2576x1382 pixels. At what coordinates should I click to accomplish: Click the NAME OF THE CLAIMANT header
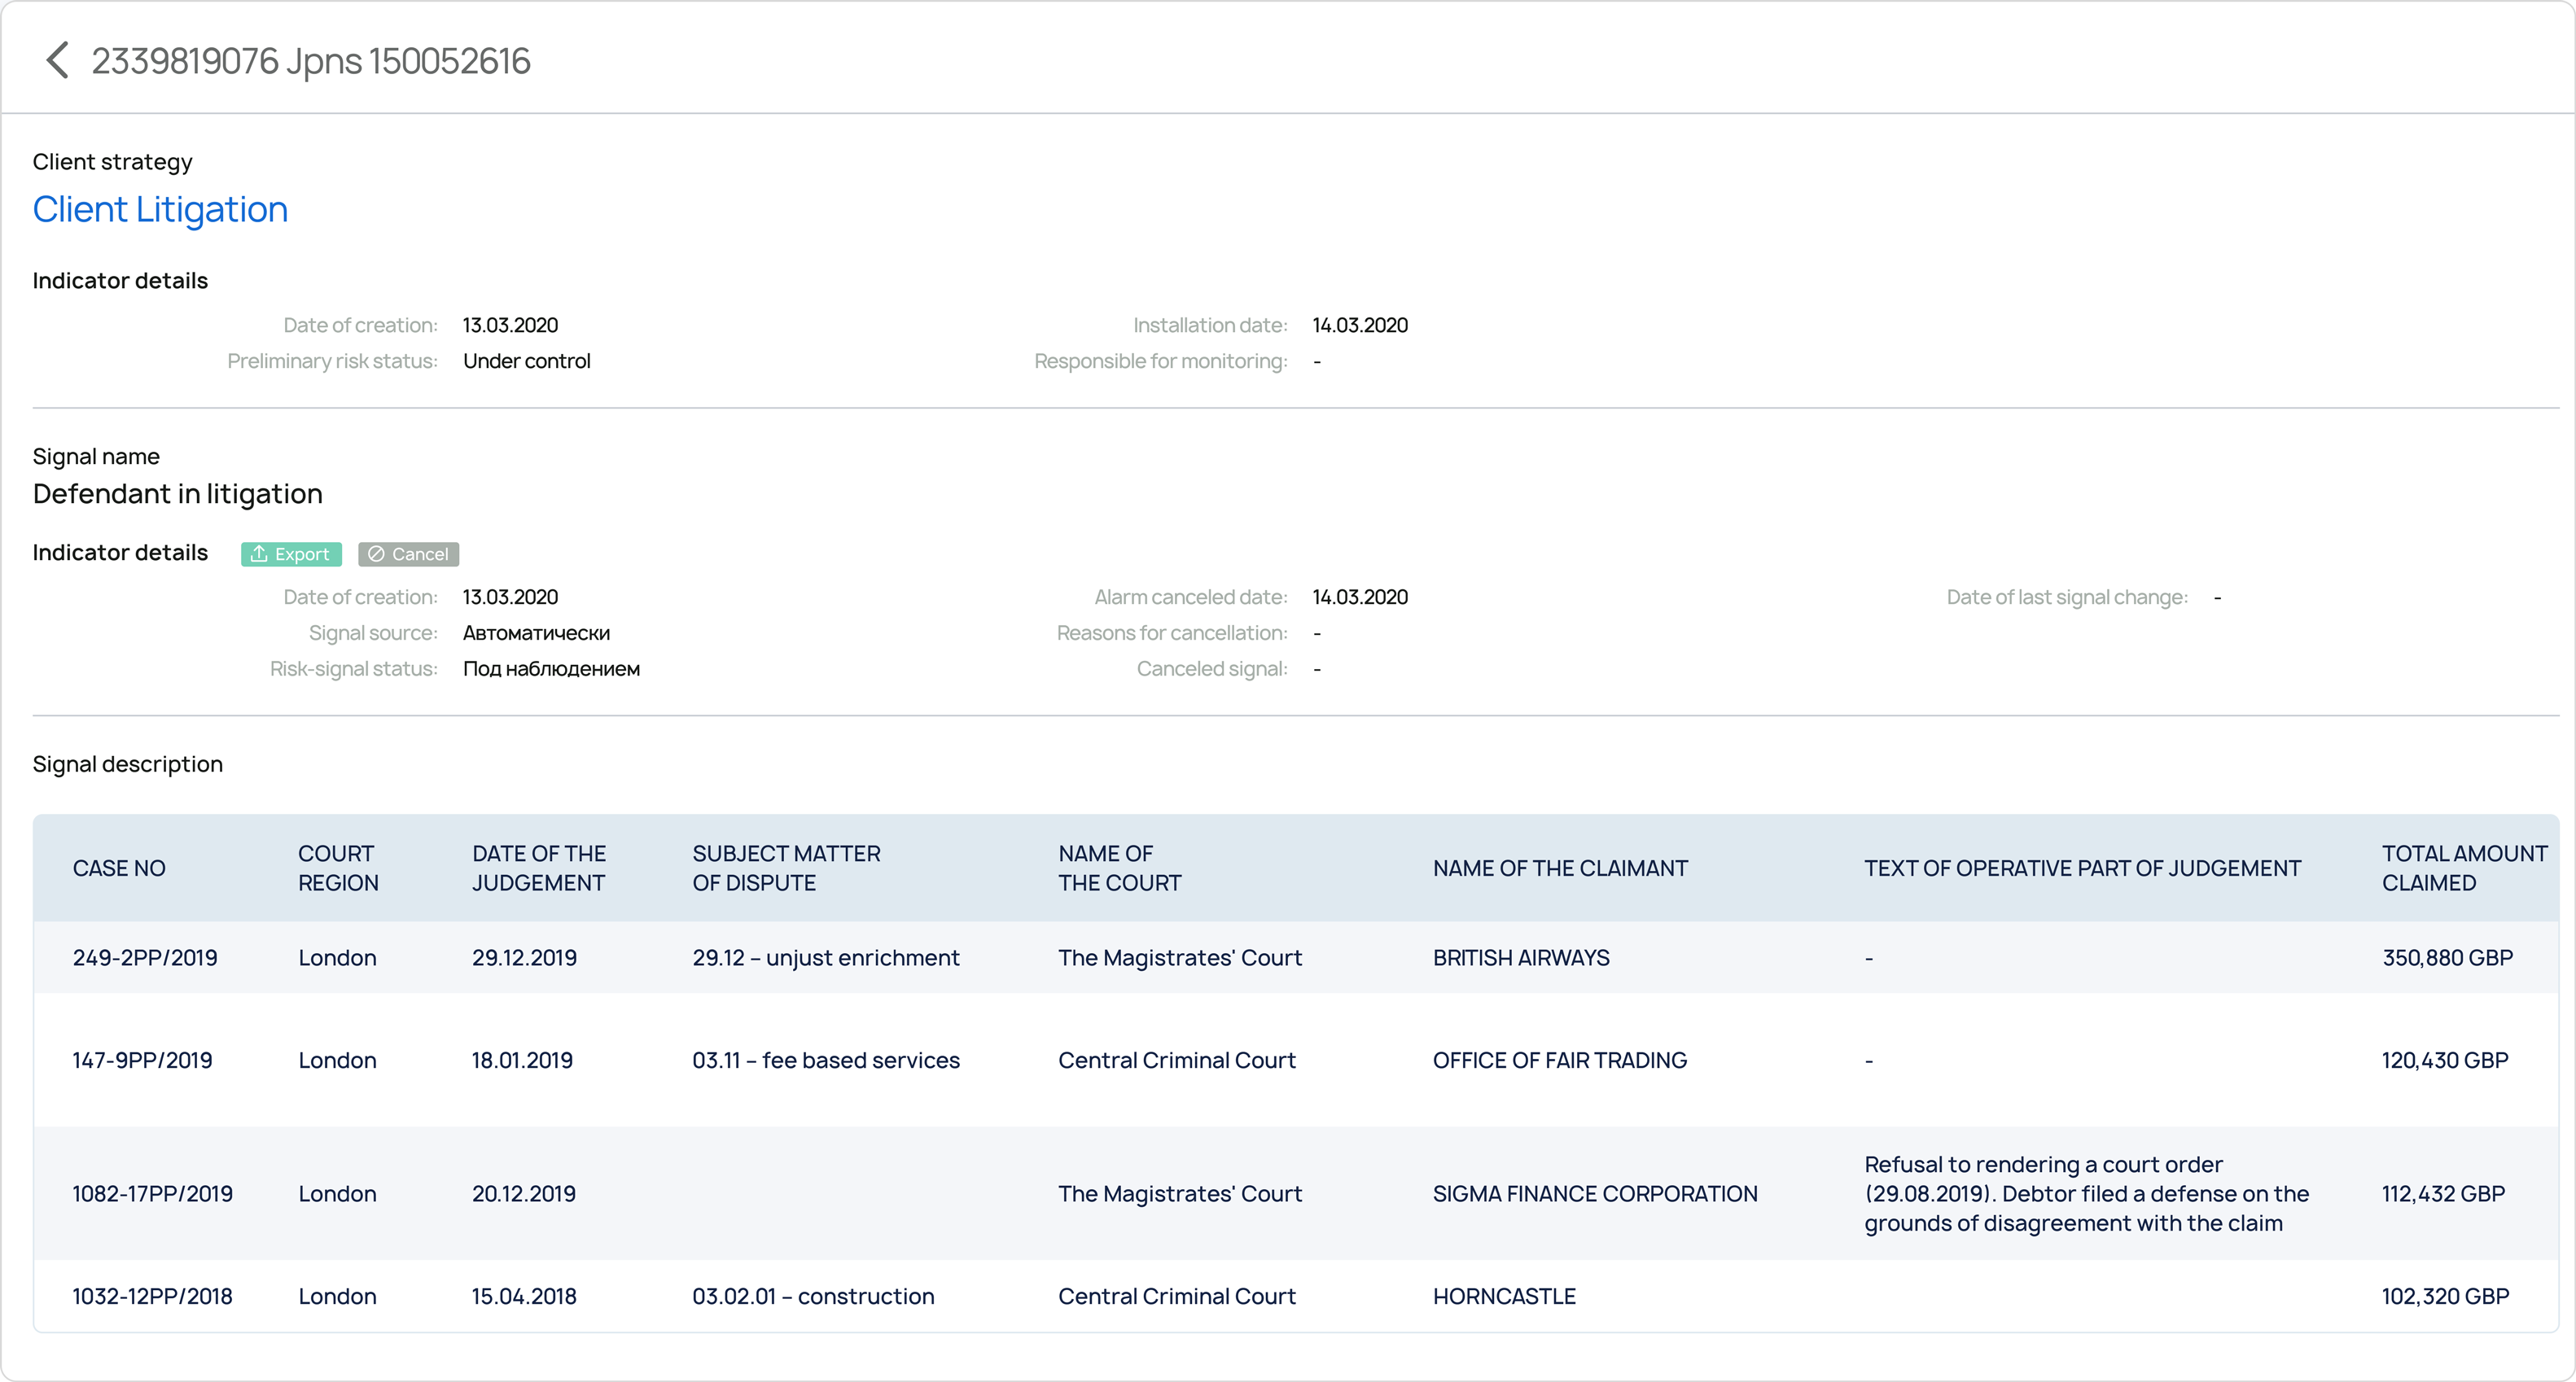1559,868
